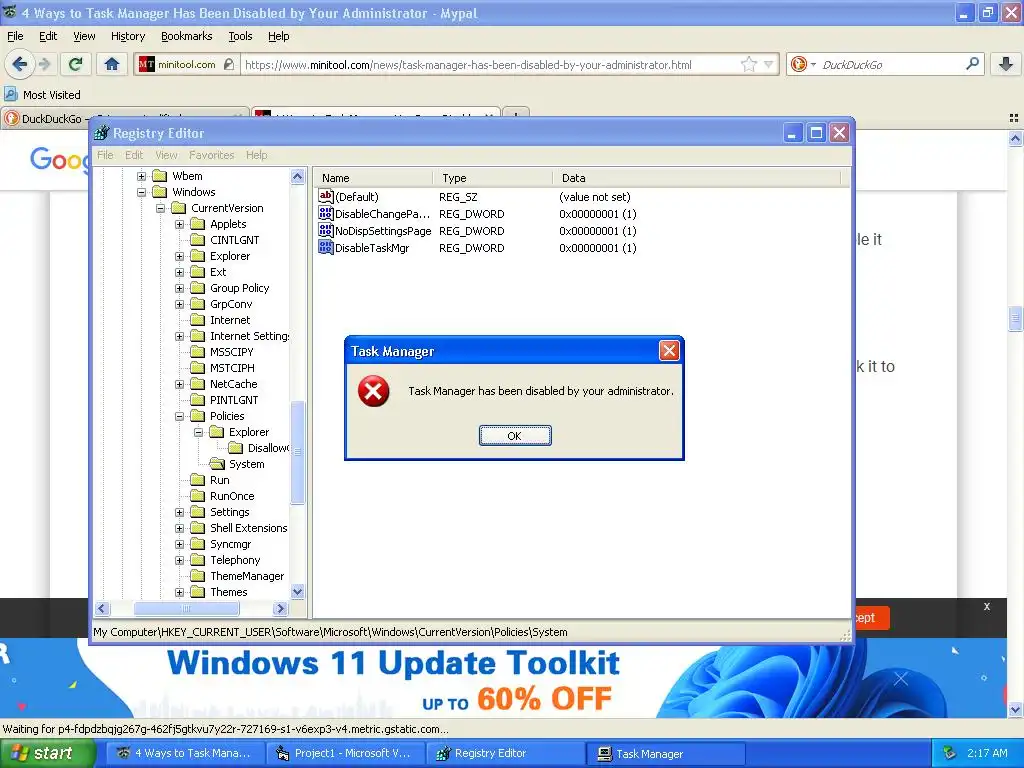Open the browser Help menu
1024x768 pixels.
[278, 36]
